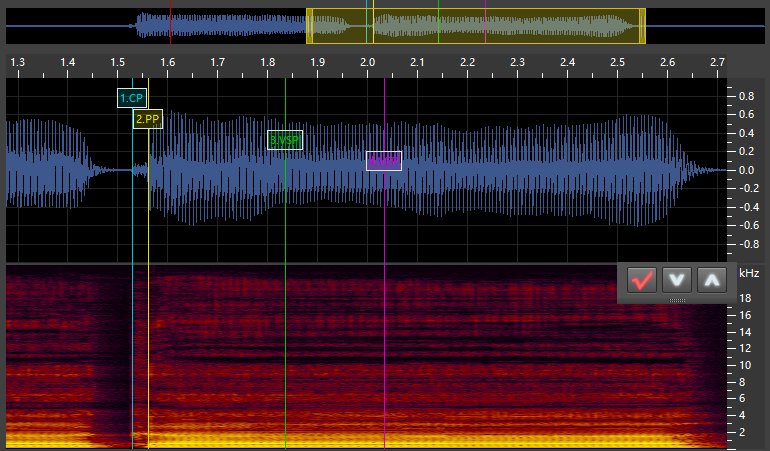Click the red checkmark confirm button

641,280
